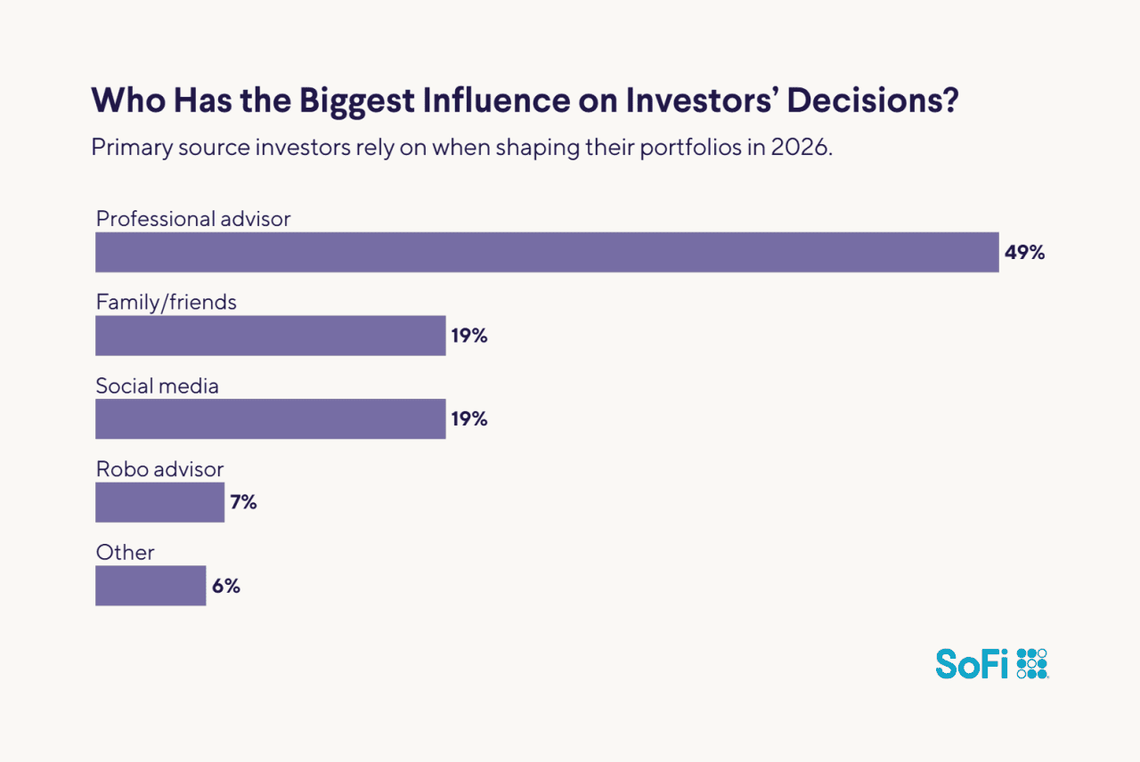Click the 6% value for Other
1140x762 pixels.
[x=226, y=586]
